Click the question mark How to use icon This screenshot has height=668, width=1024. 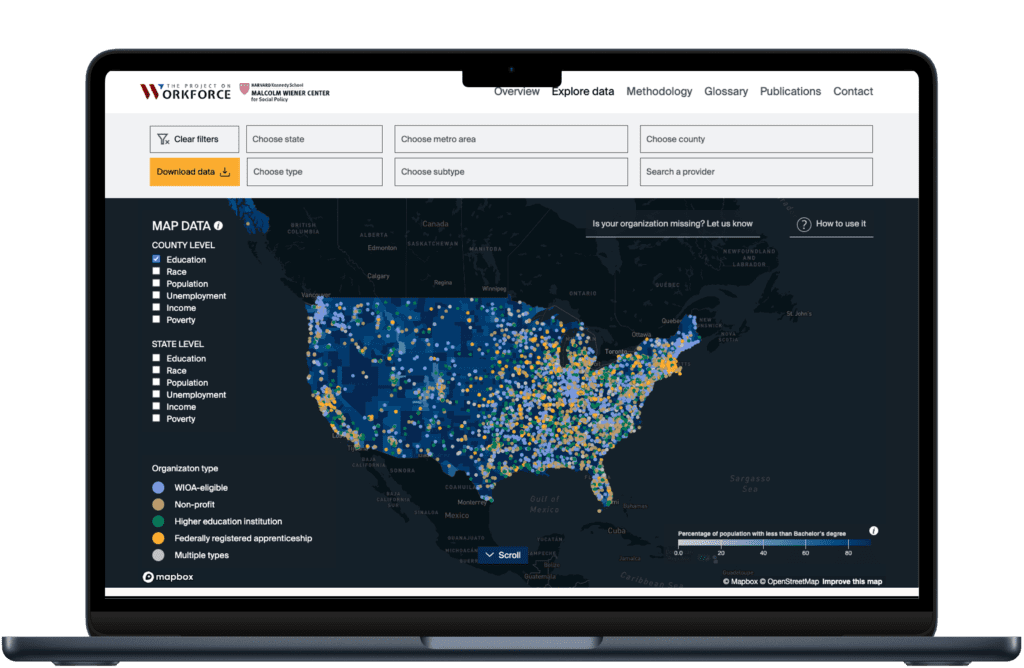tap(803, 224)
